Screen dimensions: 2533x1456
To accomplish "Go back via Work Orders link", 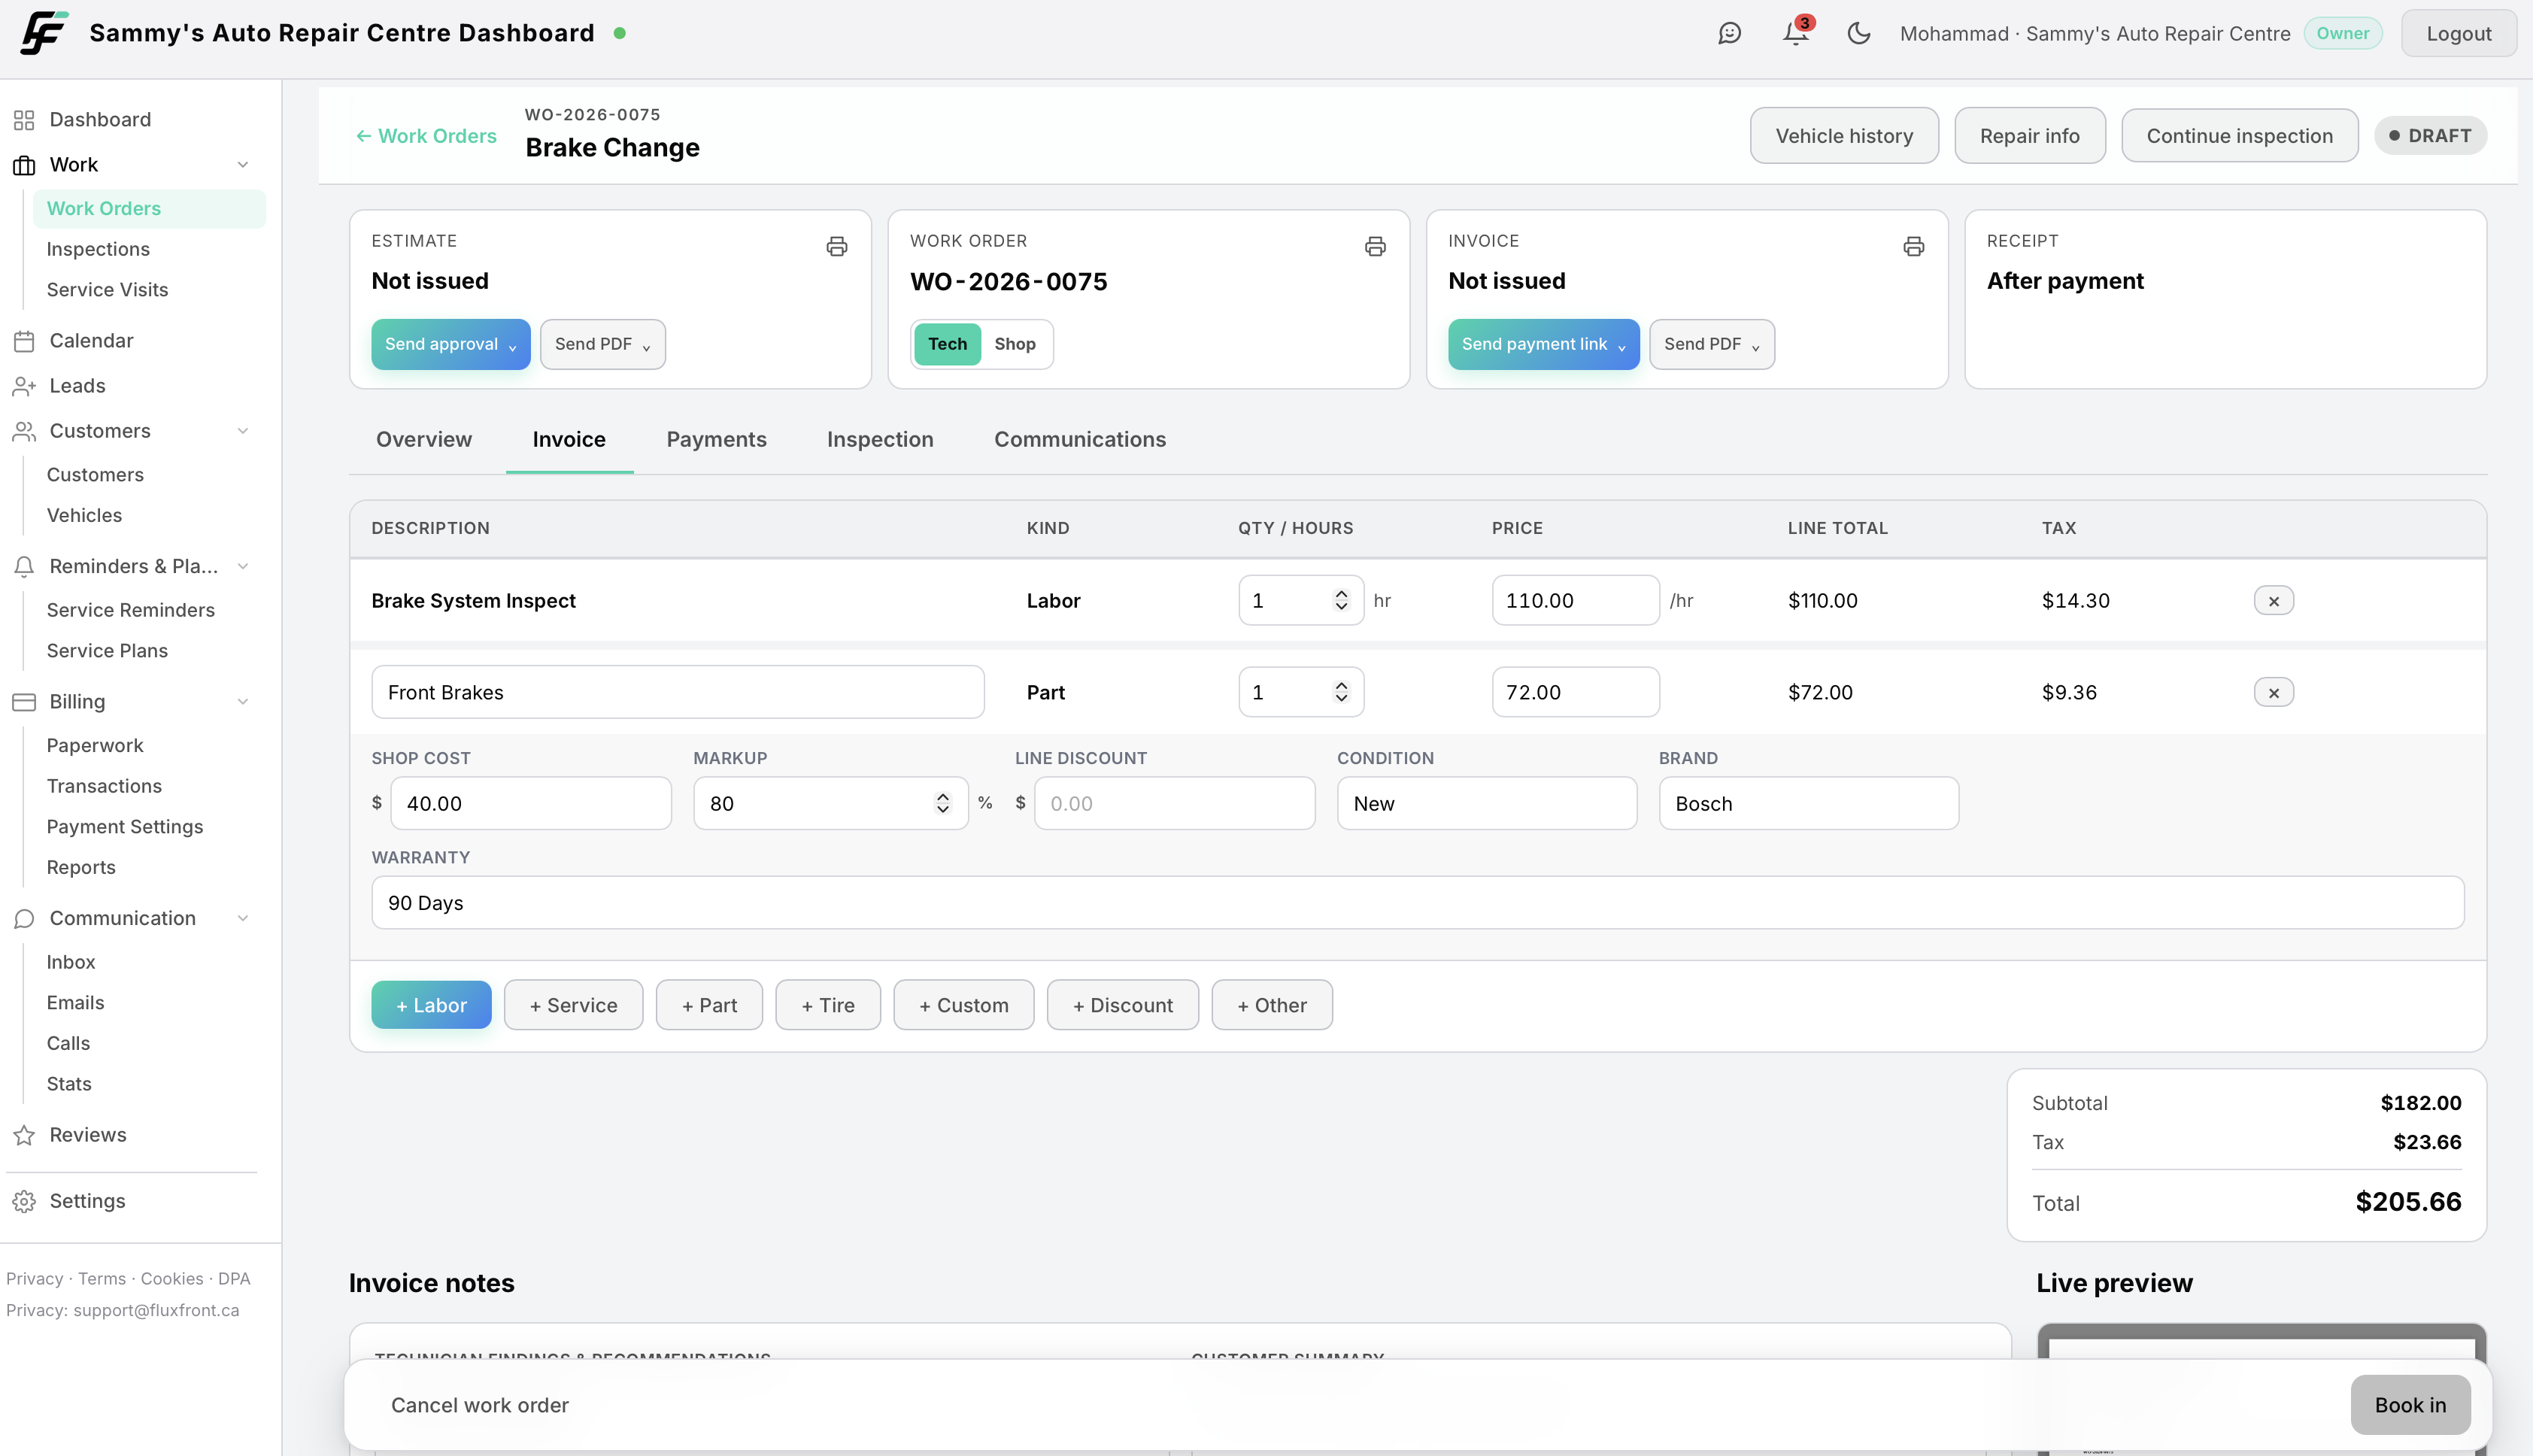I will 426,136.
